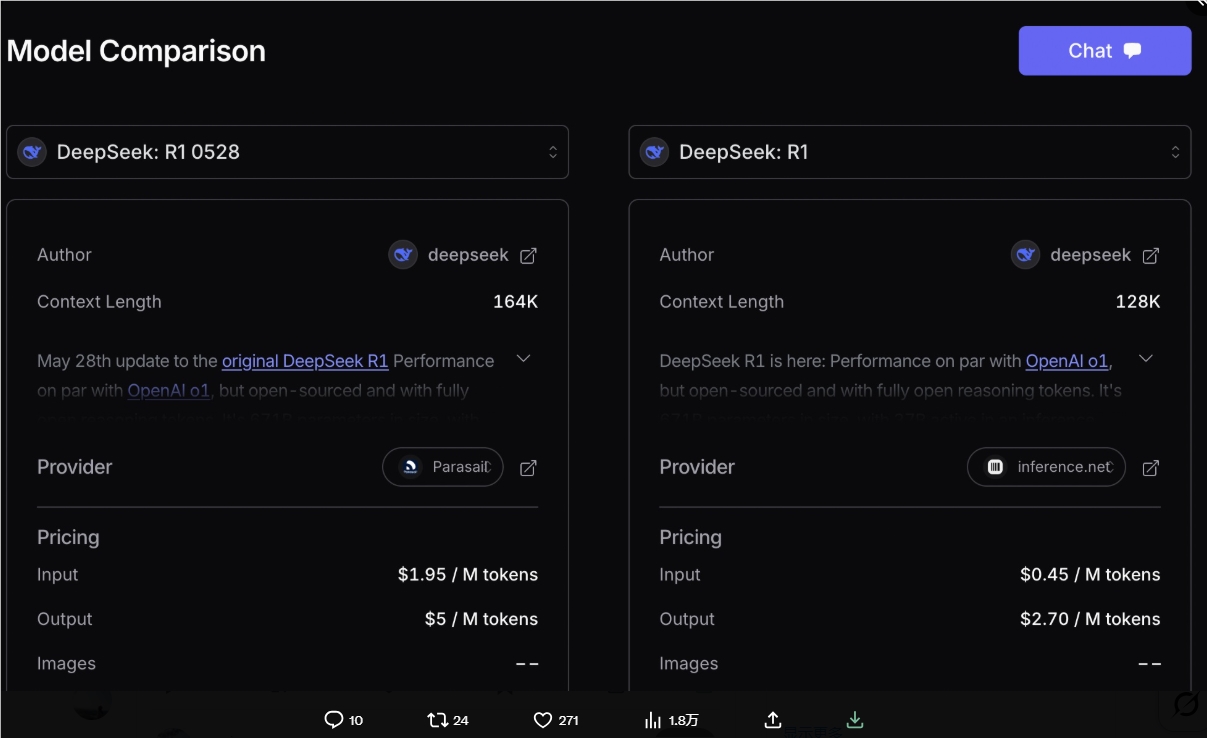Screen dimensions: 1207x738
Task: Open the right deepseek author external link icon
Action: (x=1150, y=256)
